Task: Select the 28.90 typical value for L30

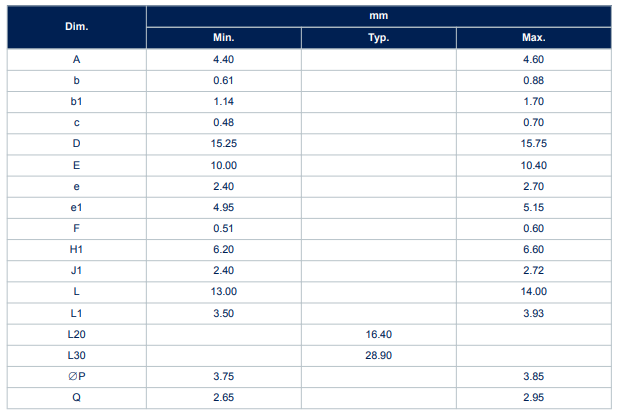Action: coord(378,355)
